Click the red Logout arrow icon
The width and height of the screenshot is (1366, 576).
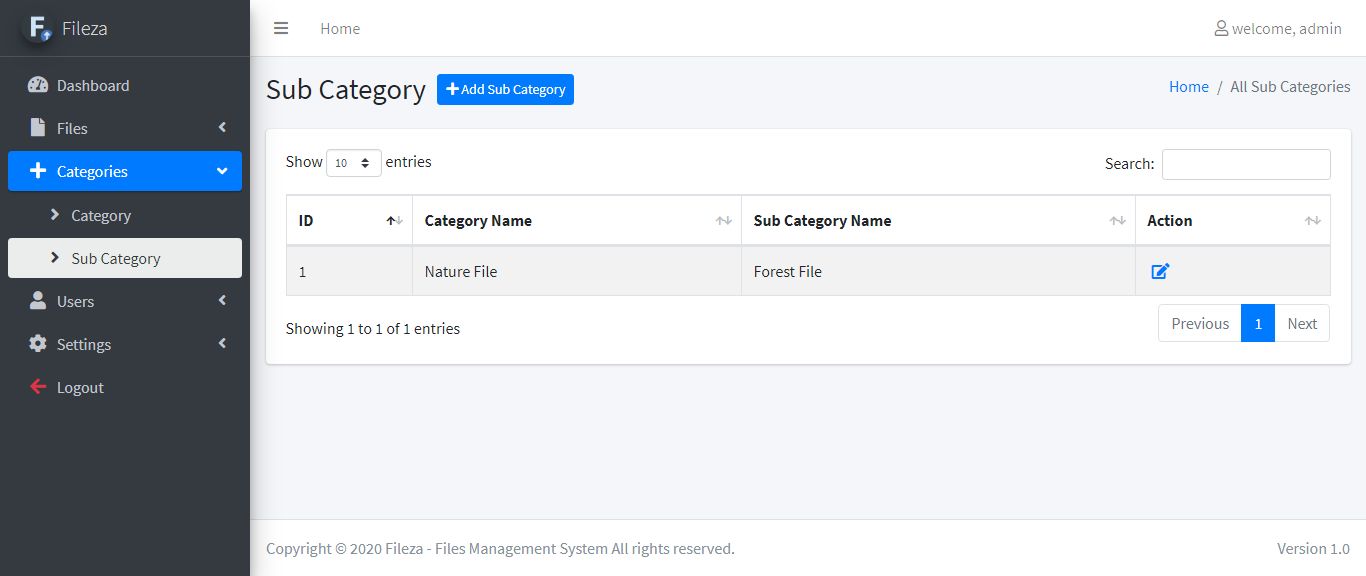click(38, 387)
